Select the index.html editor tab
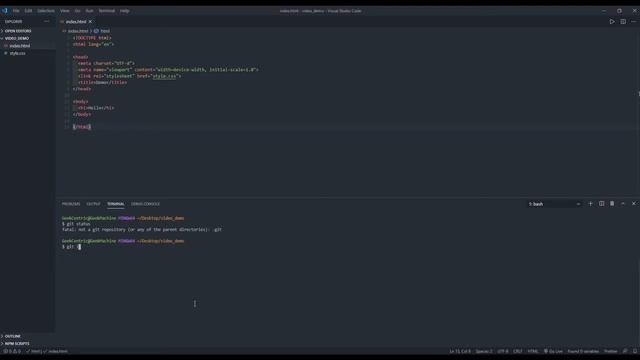Image resolution: width=640 pixels, height=360 pixels. [76, 22]
